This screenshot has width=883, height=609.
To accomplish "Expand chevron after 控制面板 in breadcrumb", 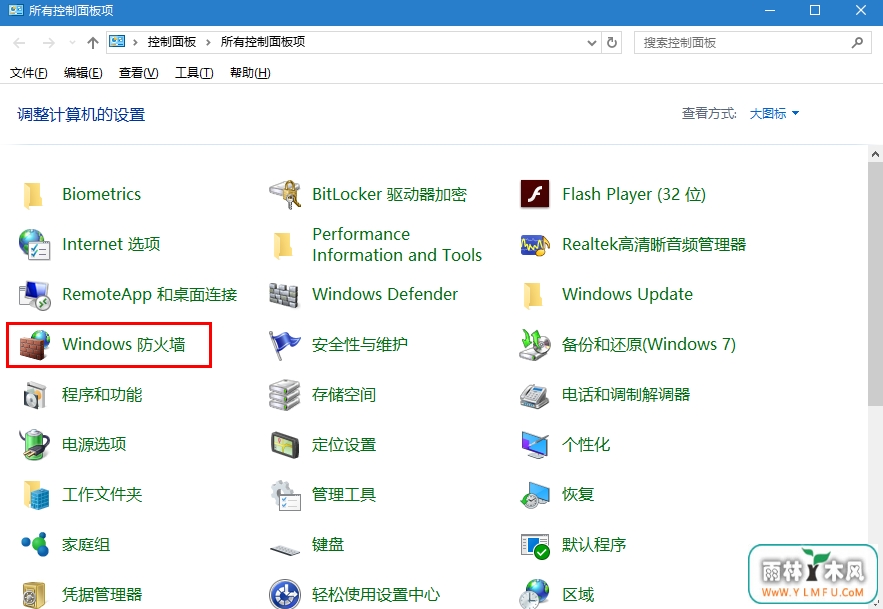I will pyautogui.click(x=208, y=42).
